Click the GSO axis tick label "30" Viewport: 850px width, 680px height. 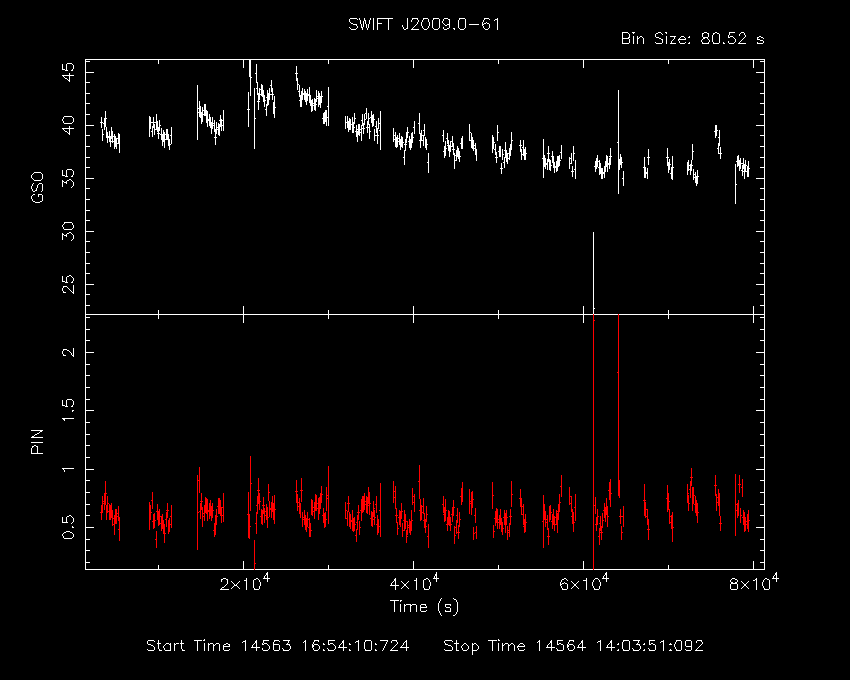point(69,232)
